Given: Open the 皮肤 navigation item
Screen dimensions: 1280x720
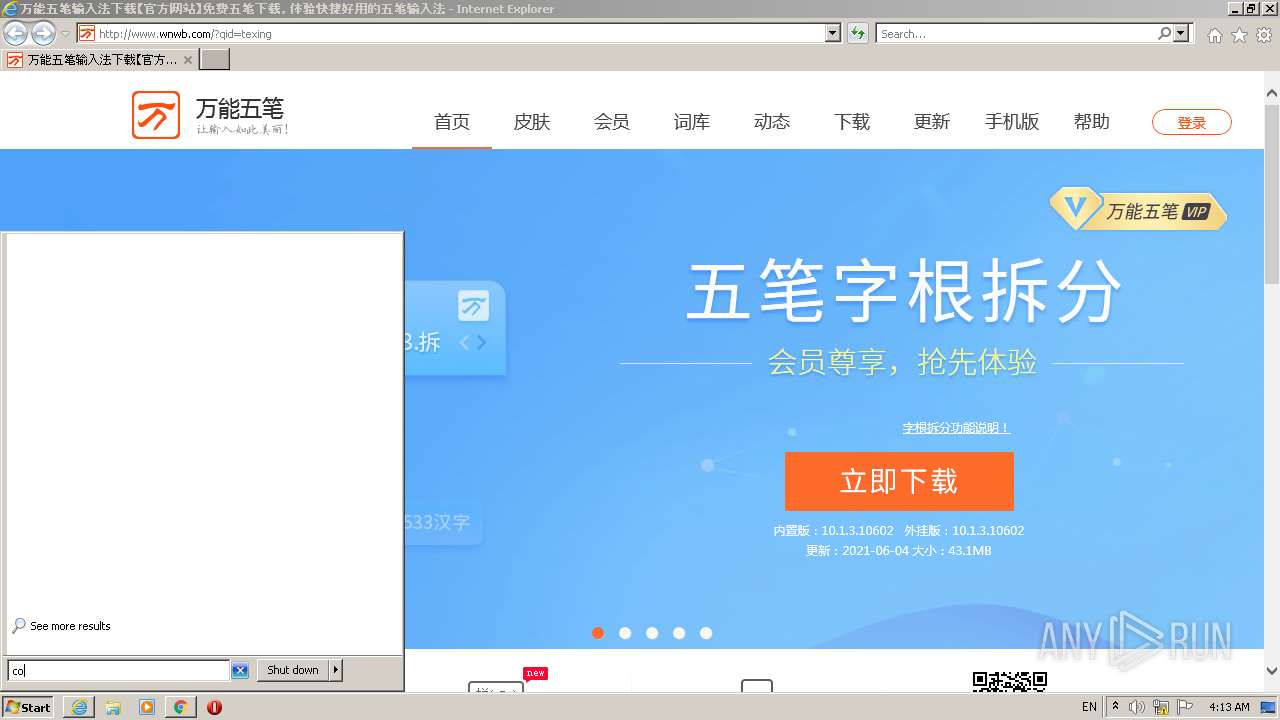Looking at the screenshot, I should pyautogui.click(x=532, y=121).
